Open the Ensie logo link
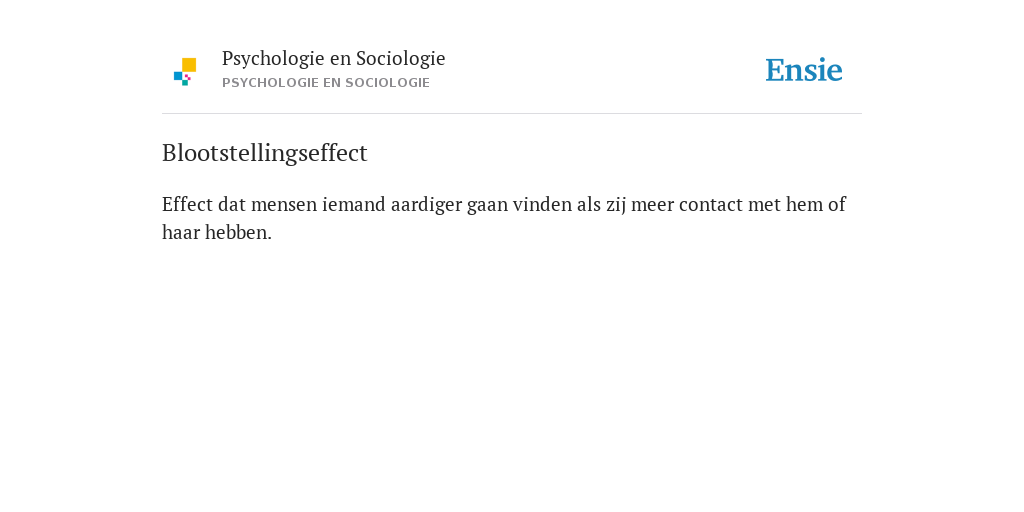Image resolution: width=1024 pixels, height=512 pixels. [x=804, y=70]
